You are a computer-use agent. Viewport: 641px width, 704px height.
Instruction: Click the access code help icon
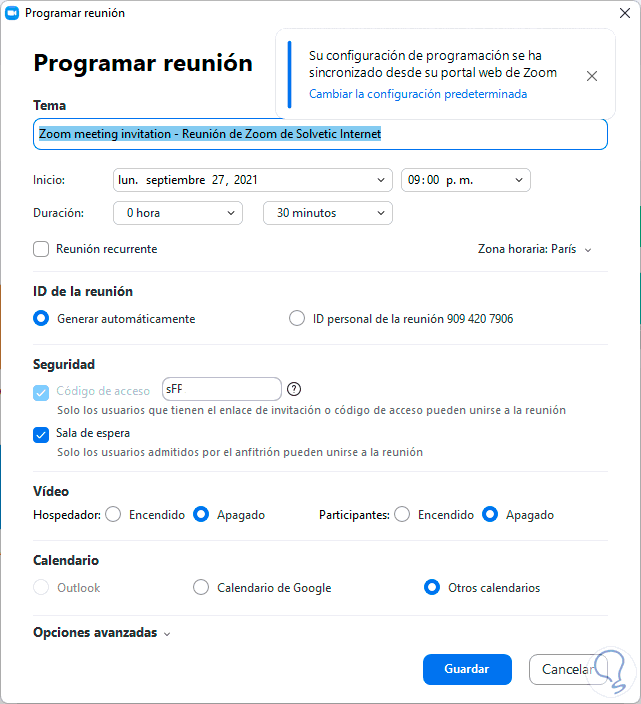[x=294, y=390]
